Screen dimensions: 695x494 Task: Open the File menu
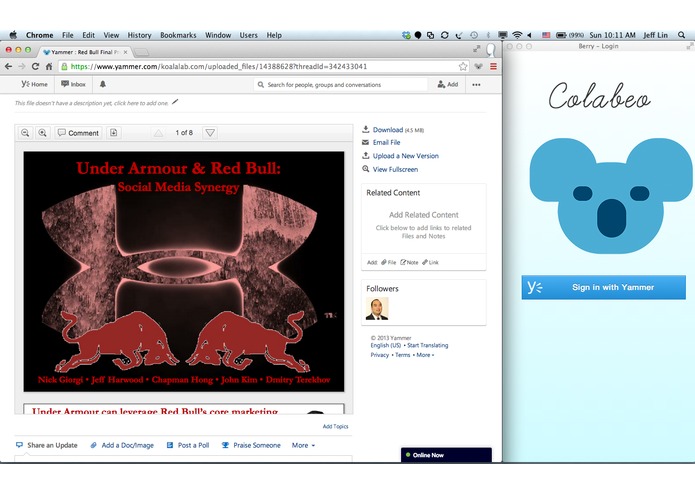point(68,35)
